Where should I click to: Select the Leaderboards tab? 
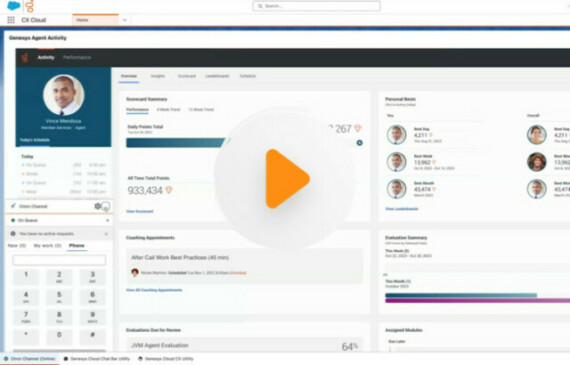click(217, 76)
